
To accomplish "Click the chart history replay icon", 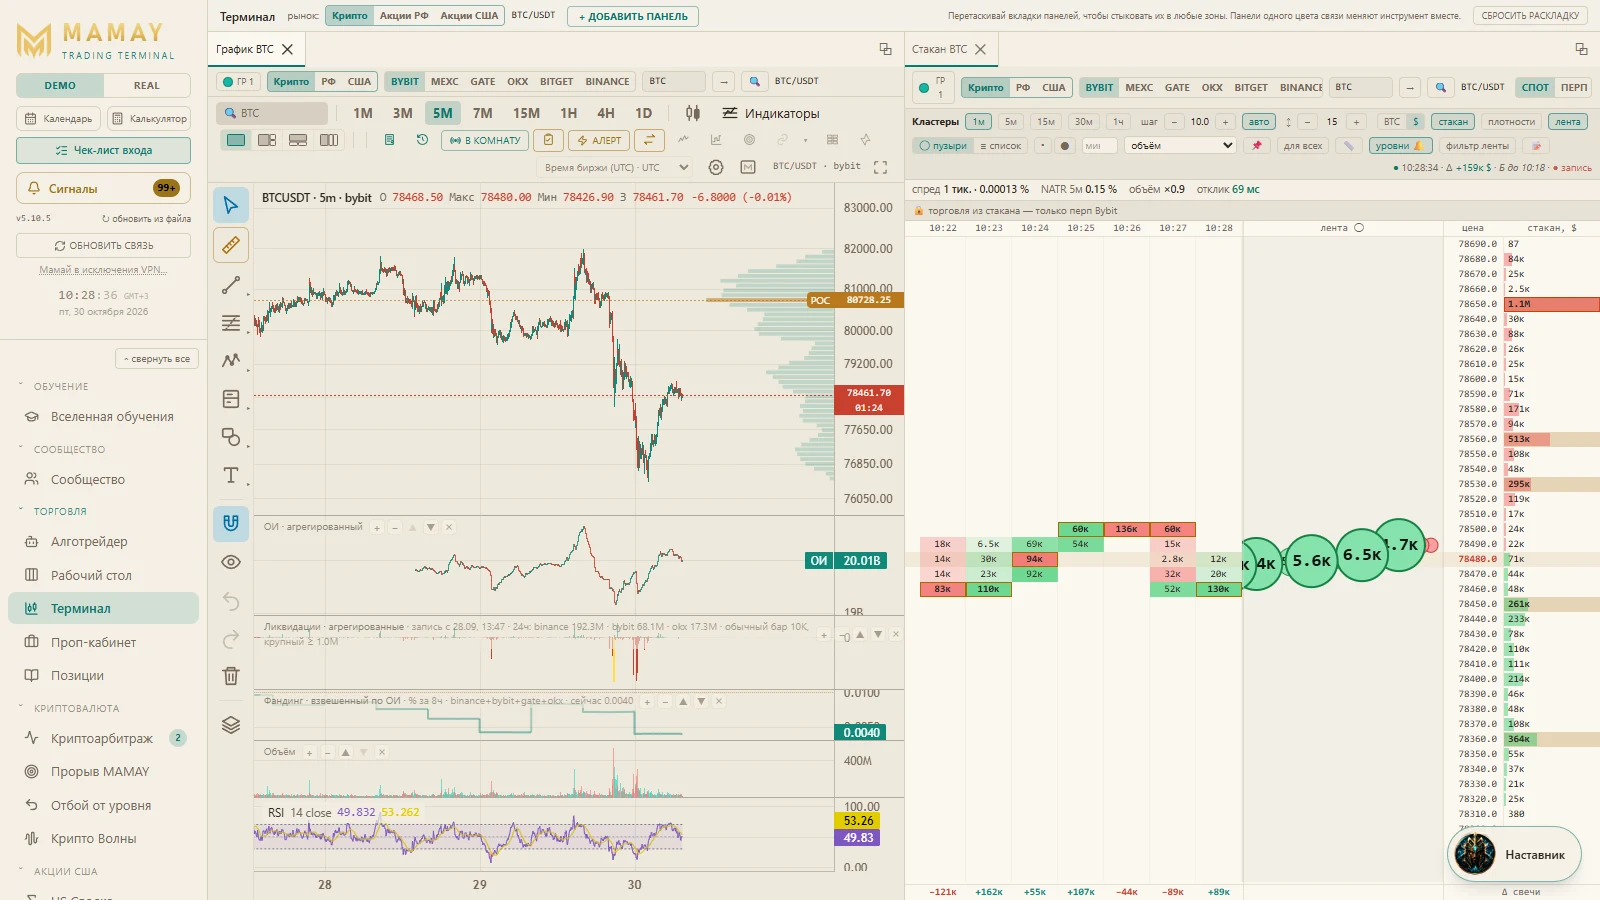I will [422, 140].
